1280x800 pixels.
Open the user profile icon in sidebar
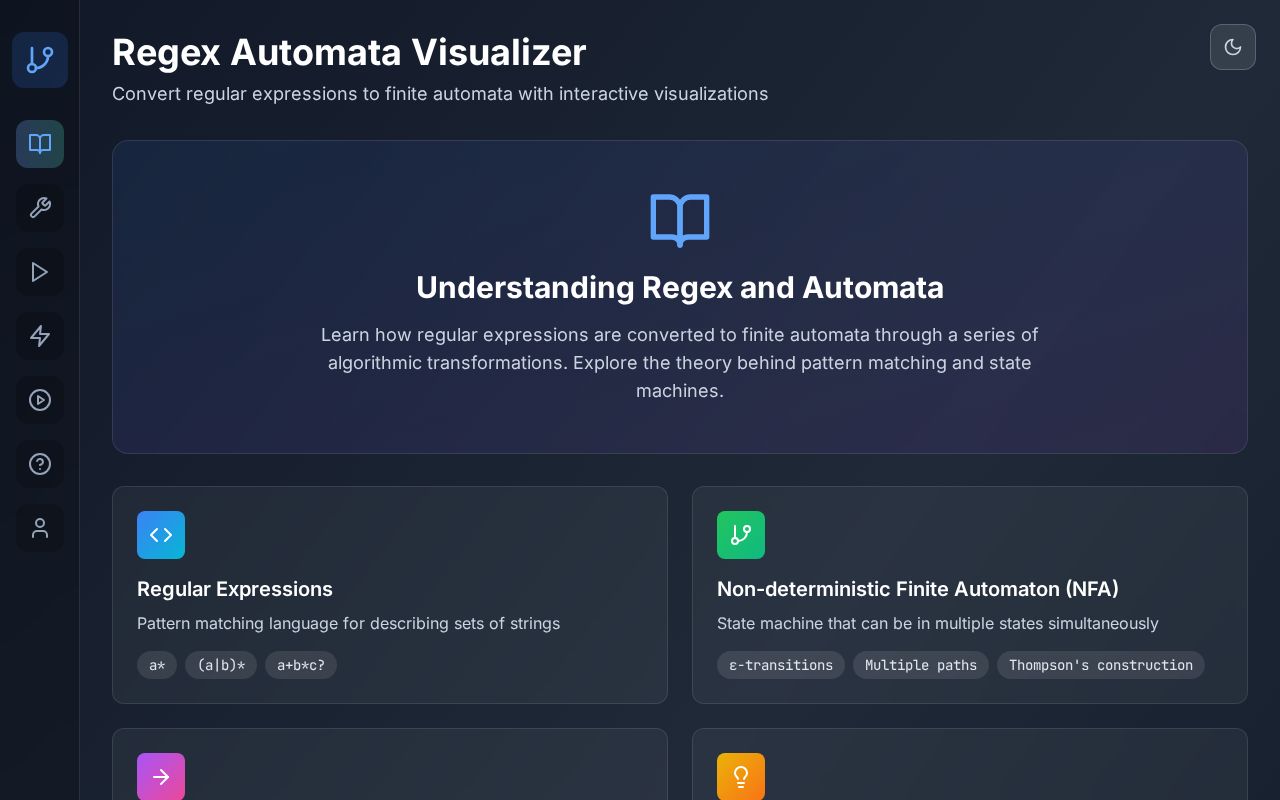pos(40,528)
